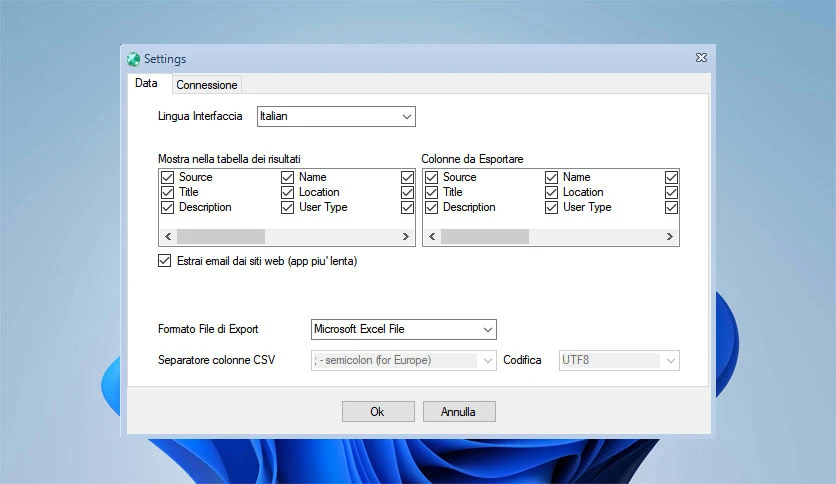Viewport: 836px width, 484px height.
Task: Click right scroll arrow in Colonne da Esportare list
Action: (x=670, y=236)
